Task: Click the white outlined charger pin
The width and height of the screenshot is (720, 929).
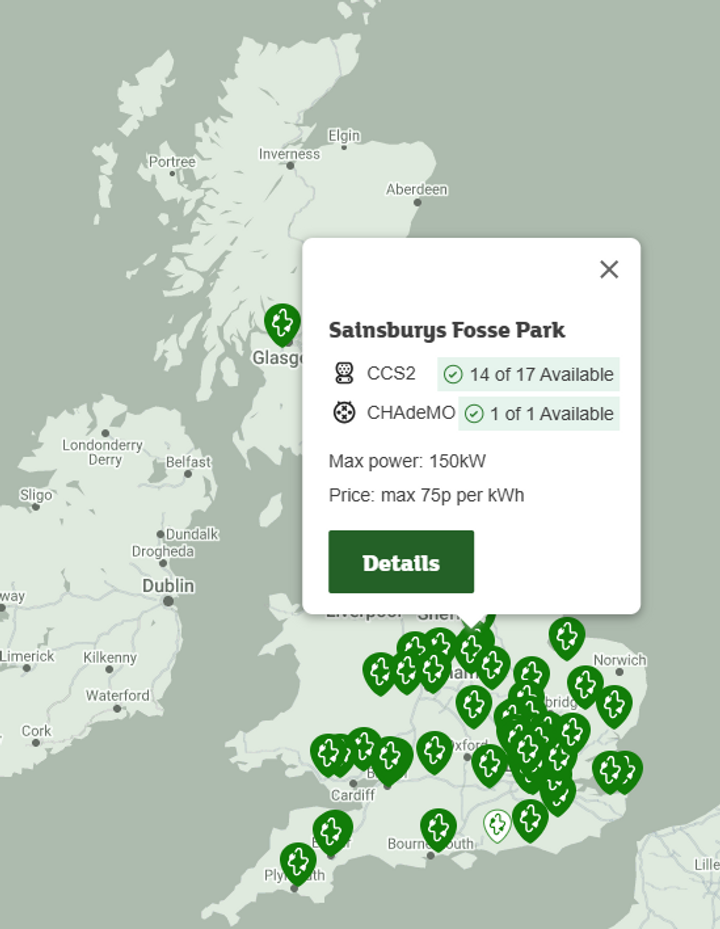Action: [497, 825]
